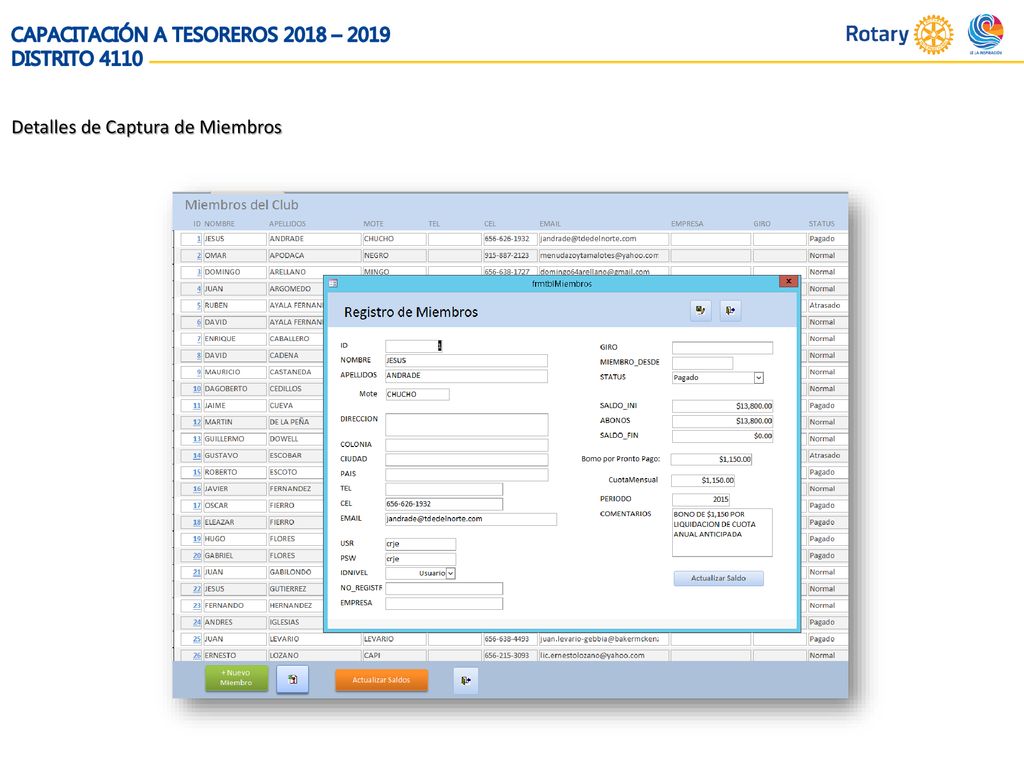Screen dimensions: 1024x768
Task: Click the CuotaMensual amount field
Action: click(x=703, y=481)
